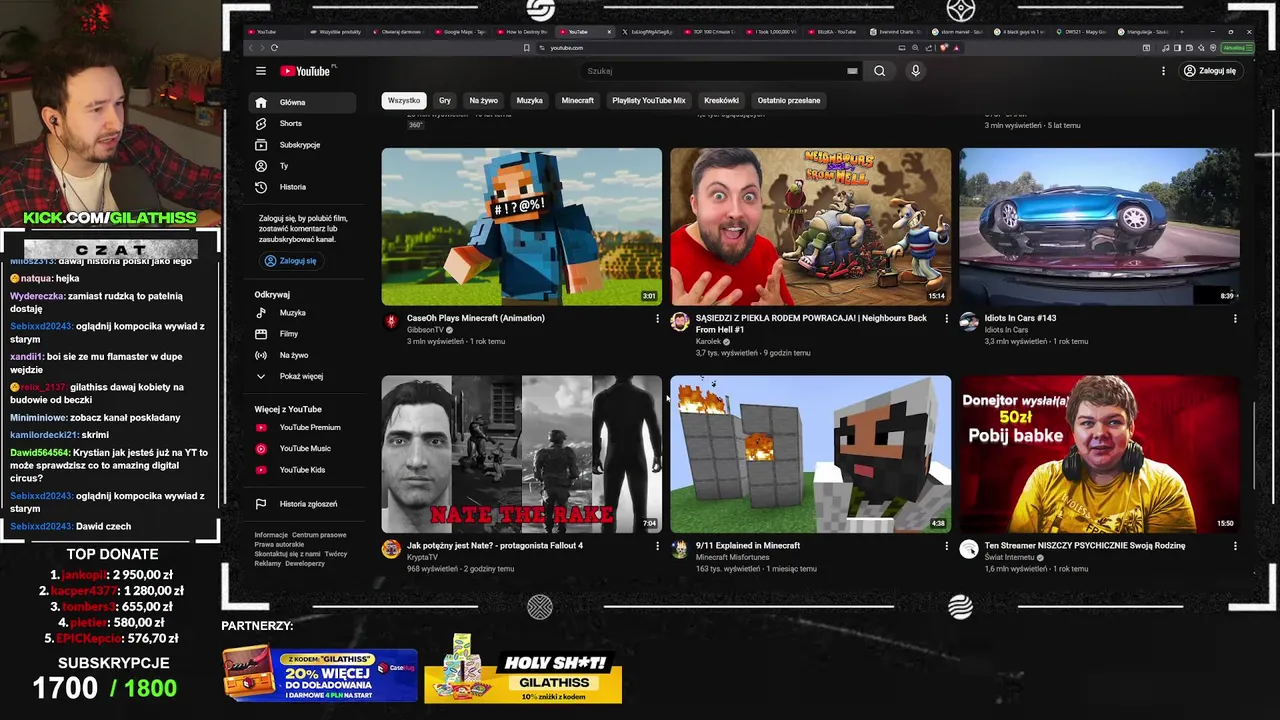The height and width of the screenshot is (720, 1280).
Task: Open the Ty section in the sidebar
Action: (x=302, y=166)
